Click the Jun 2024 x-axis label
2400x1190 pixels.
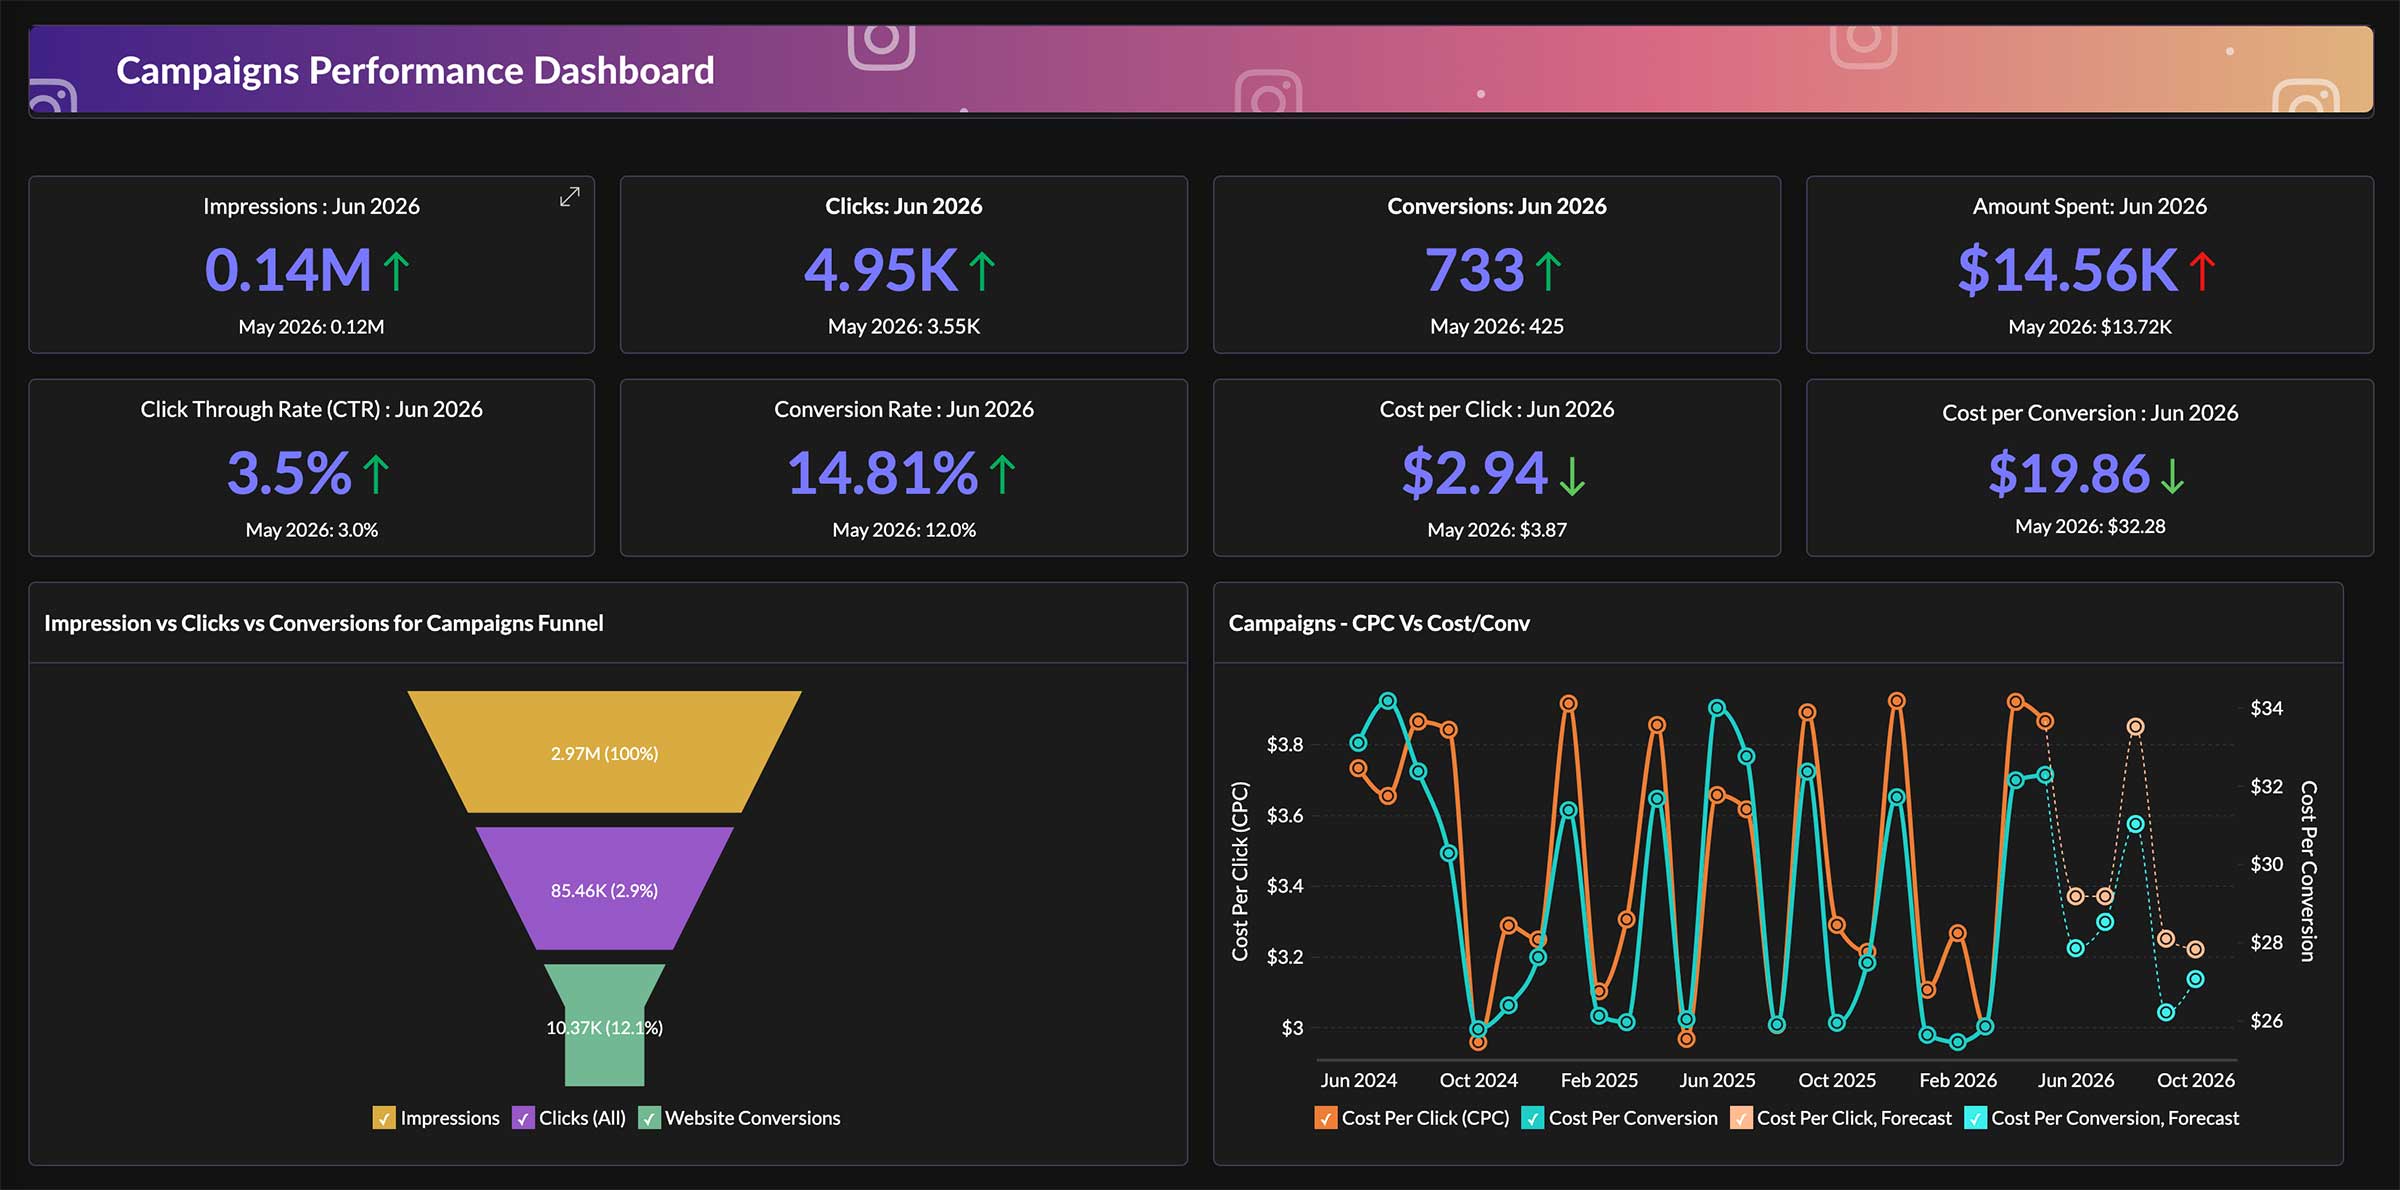(1358, 1080)
